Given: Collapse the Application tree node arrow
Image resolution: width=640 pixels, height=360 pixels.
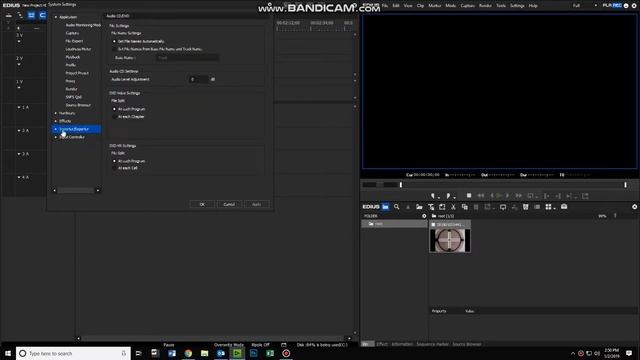Looking at the screenshot, I should point(56,17).
